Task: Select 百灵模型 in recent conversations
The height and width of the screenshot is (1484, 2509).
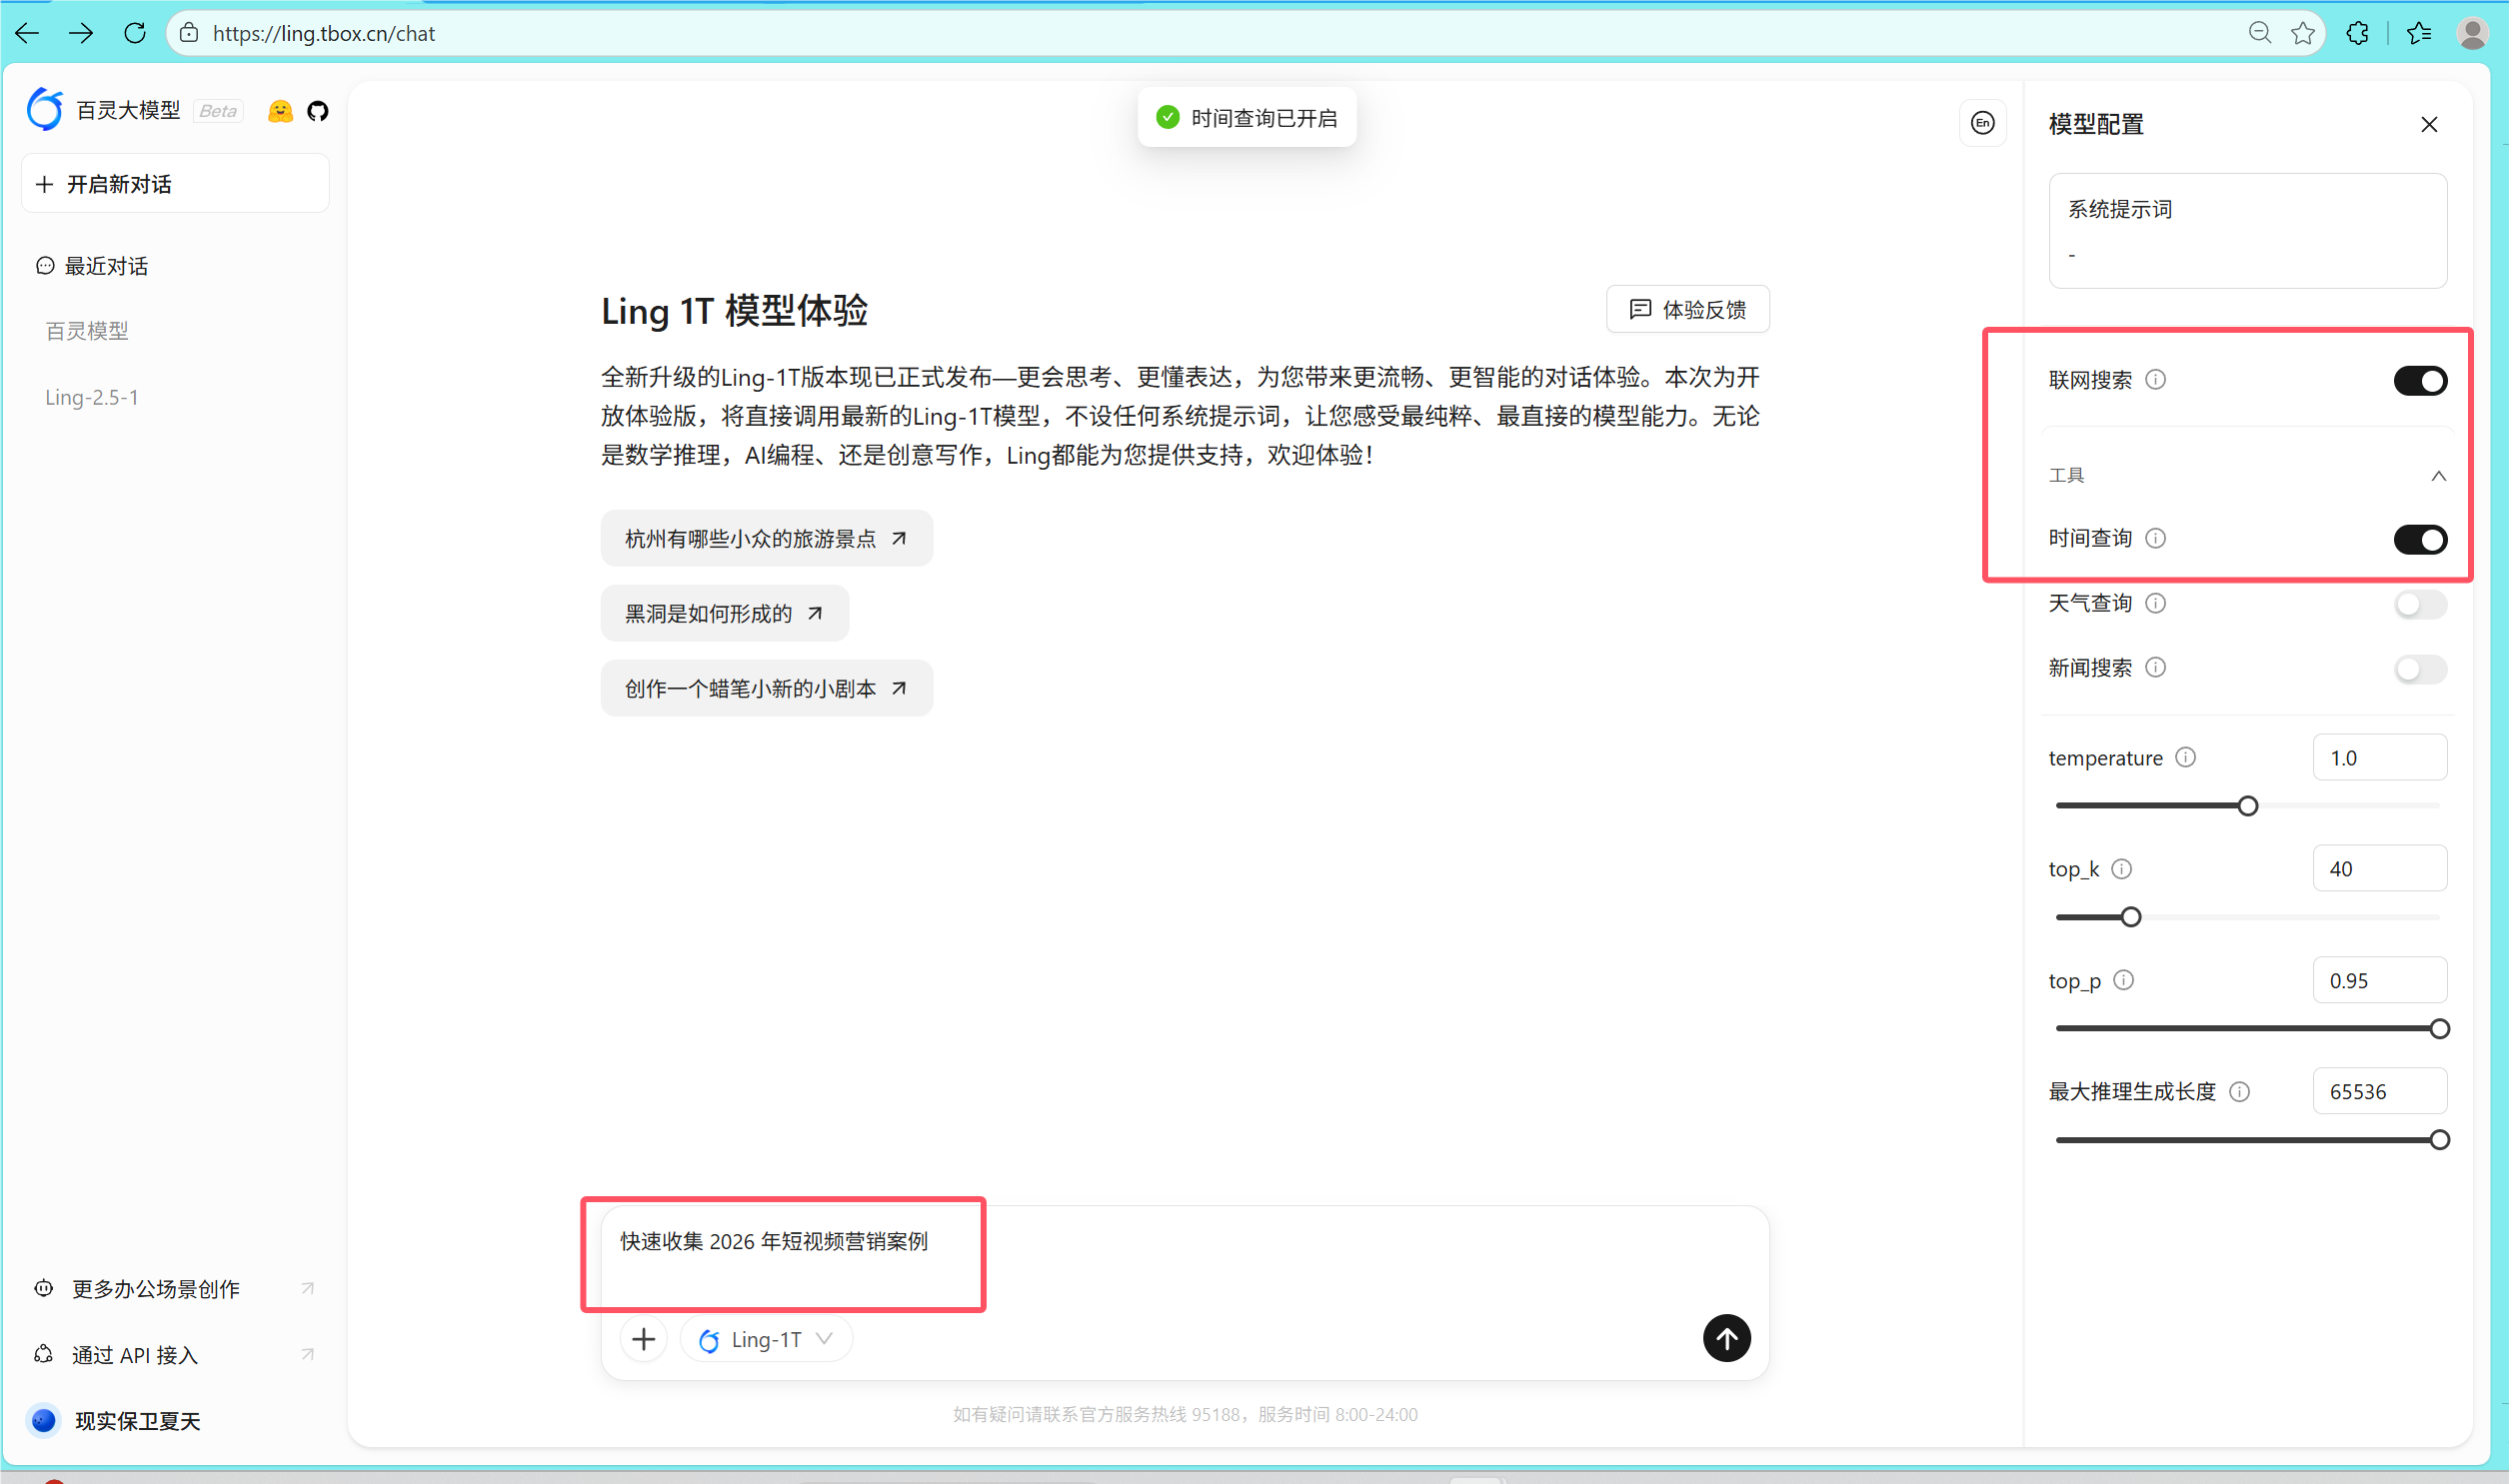Action: [x=87, y=331]
